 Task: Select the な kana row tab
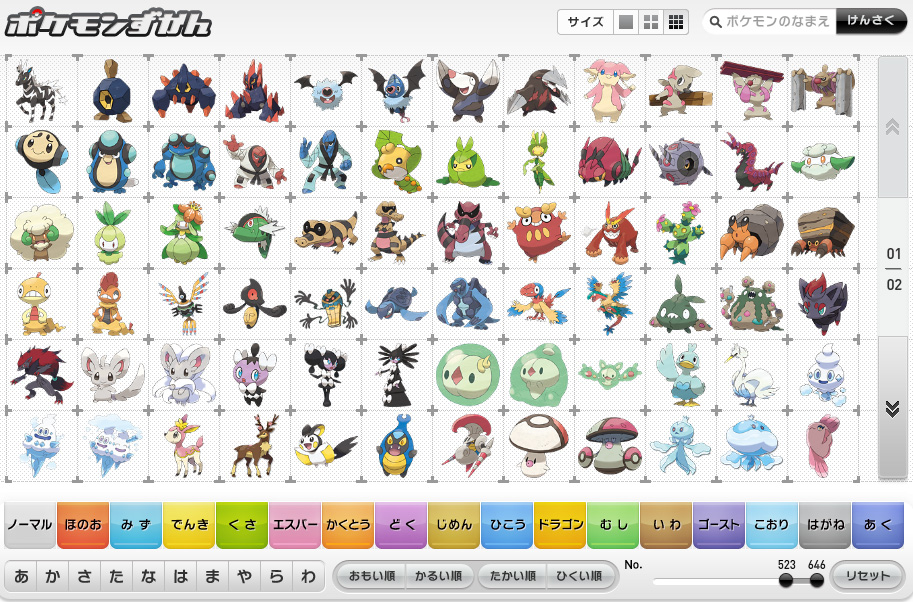(x=149, y=576)
